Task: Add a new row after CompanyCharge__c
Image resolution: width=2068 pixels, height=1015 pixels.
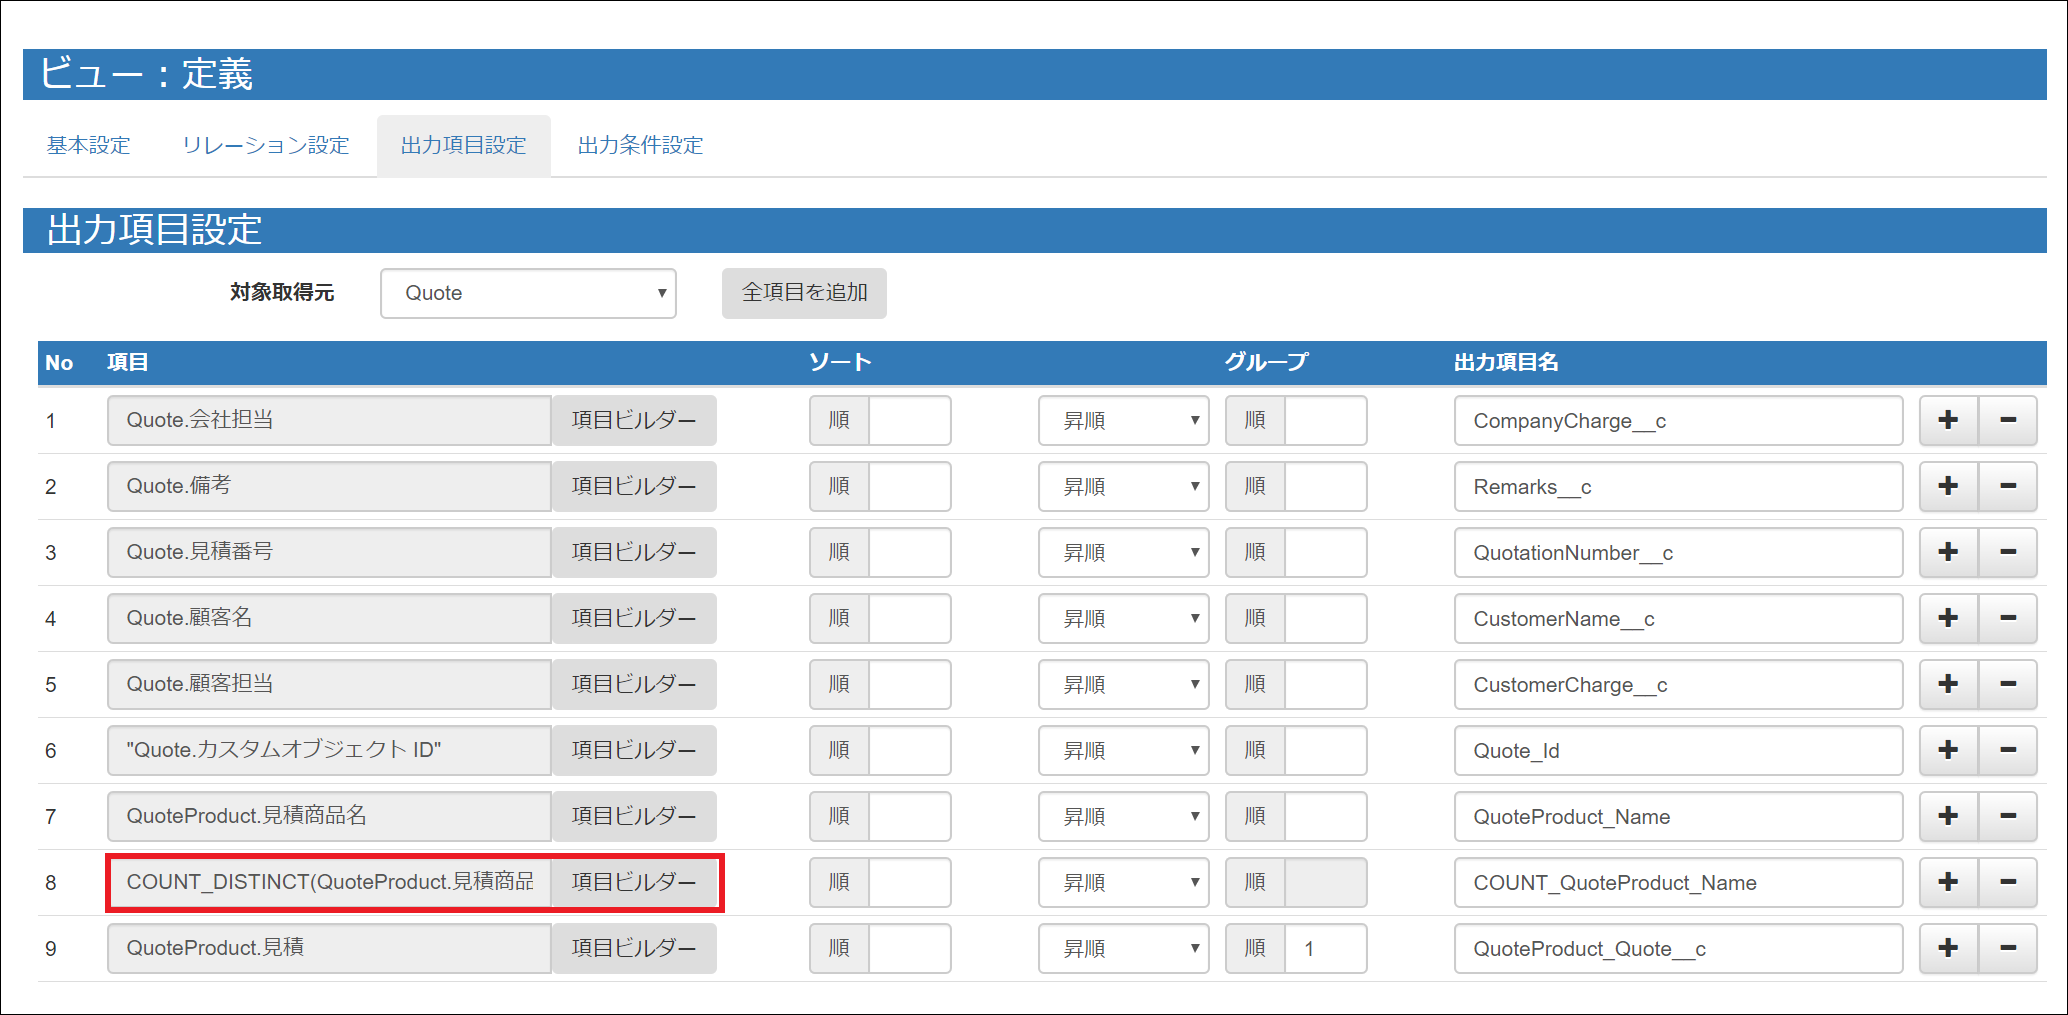Action: (1948, 420)
